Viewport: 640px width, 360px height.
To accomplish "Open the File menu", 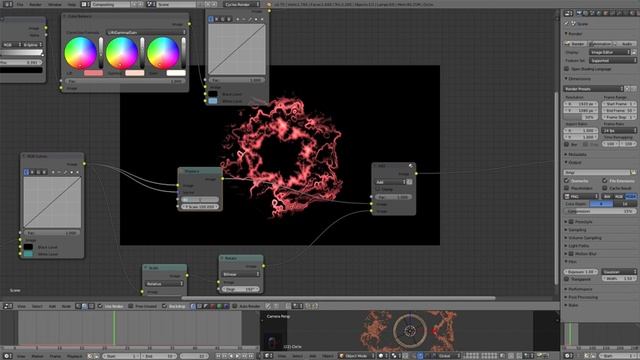I will pos(20,4).
